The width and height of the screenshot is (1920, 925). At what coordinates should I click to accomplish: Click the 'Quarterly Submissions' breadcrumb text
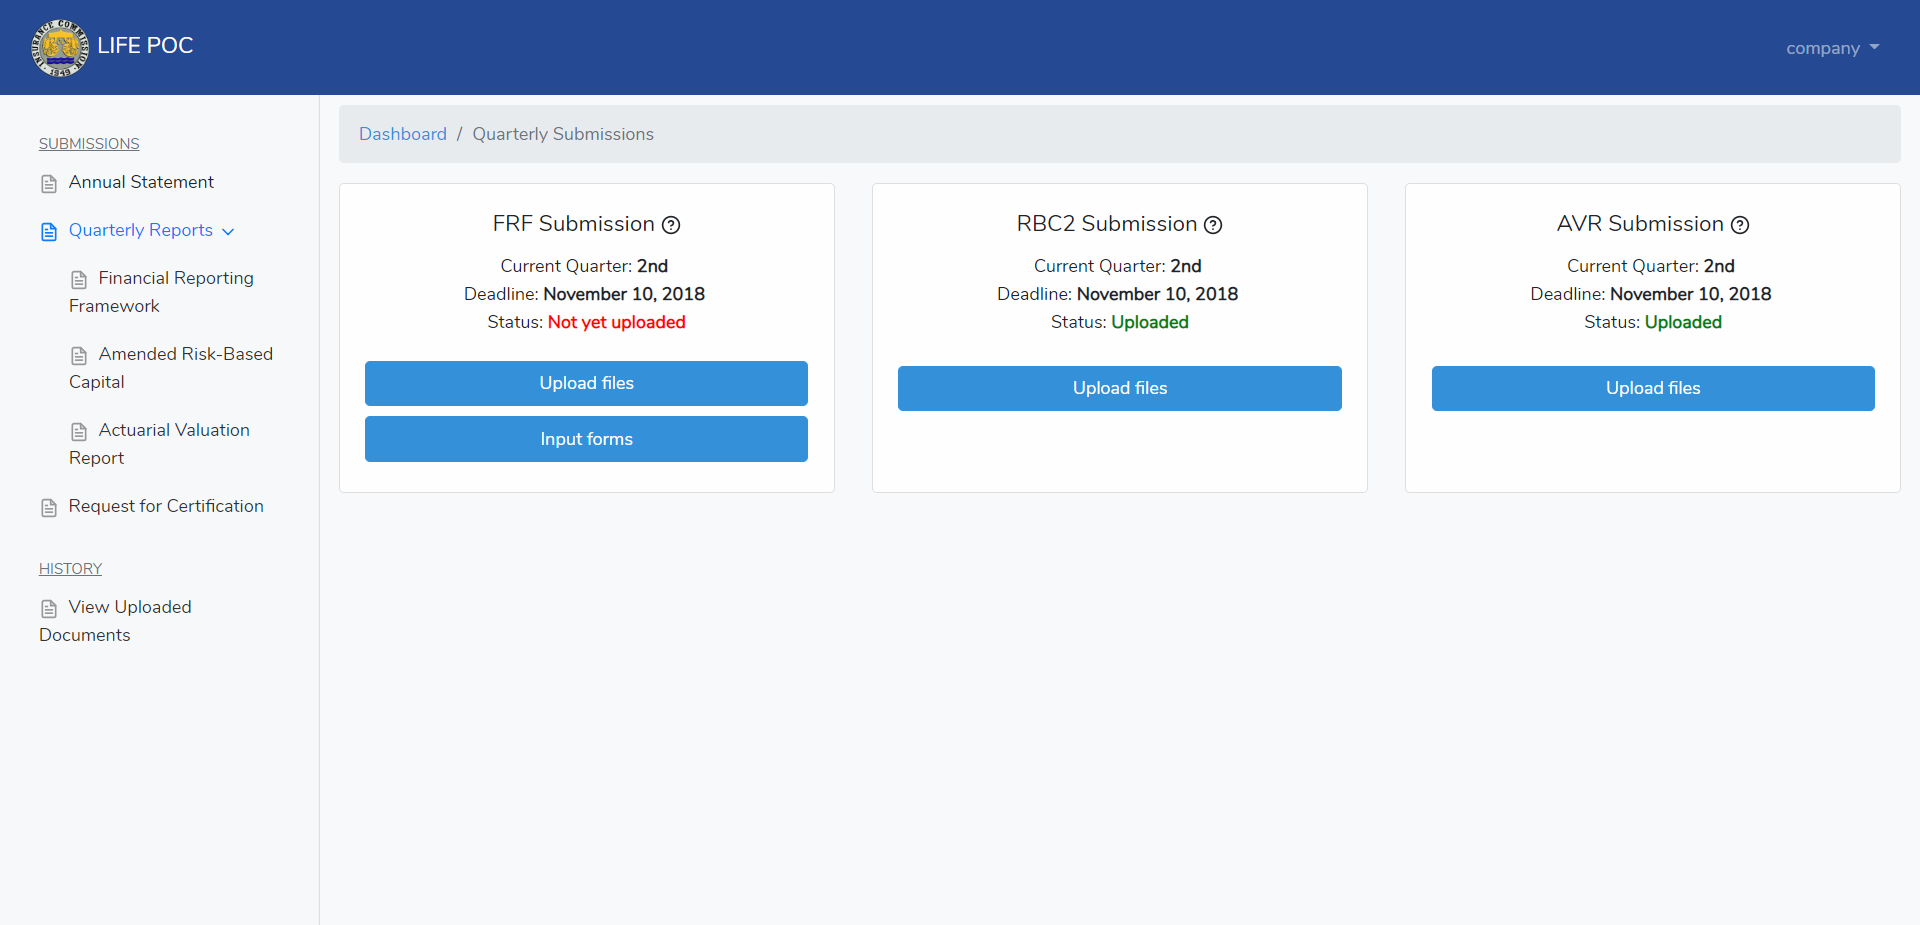[563, 134]
